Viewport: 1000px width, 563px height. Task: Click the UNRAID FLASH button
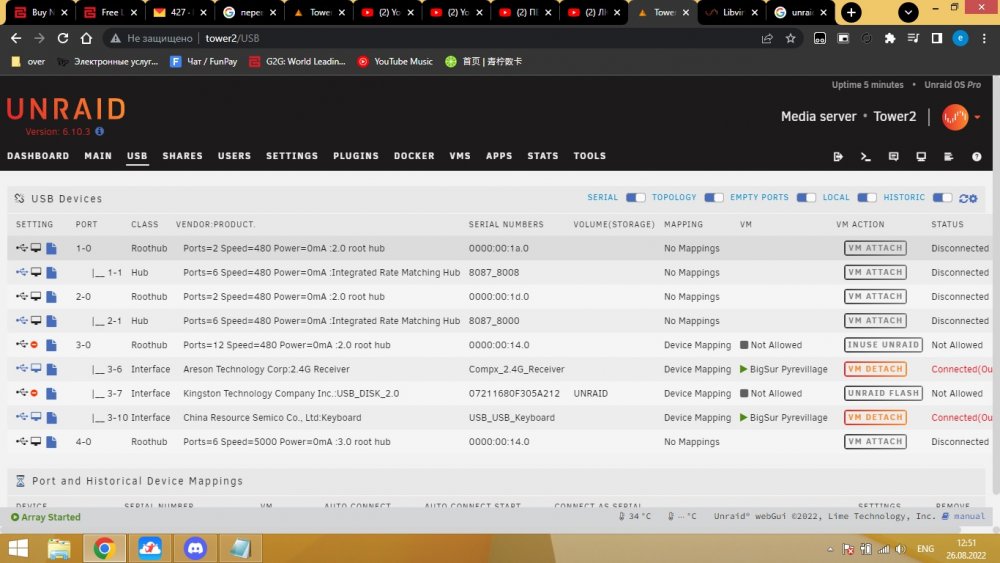tap(883, 393)
